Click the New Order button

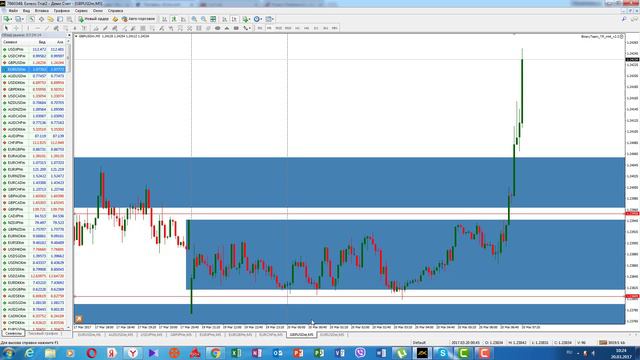tap(93, 19)
